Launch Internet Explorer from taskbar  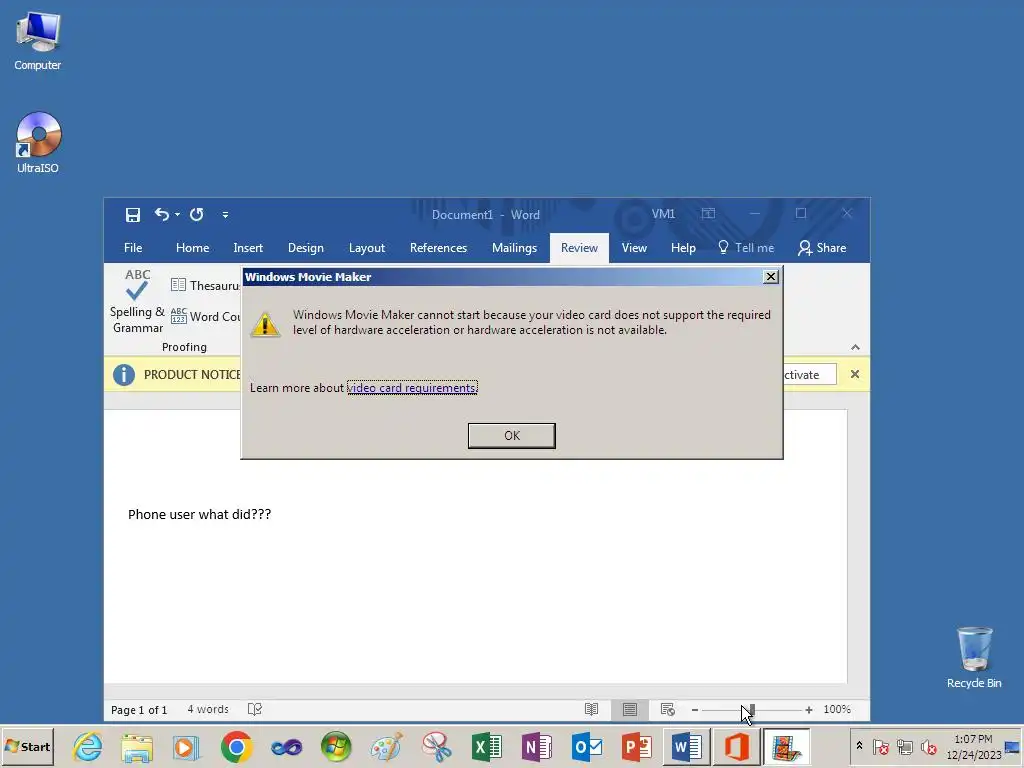click(x=87, y=747)
